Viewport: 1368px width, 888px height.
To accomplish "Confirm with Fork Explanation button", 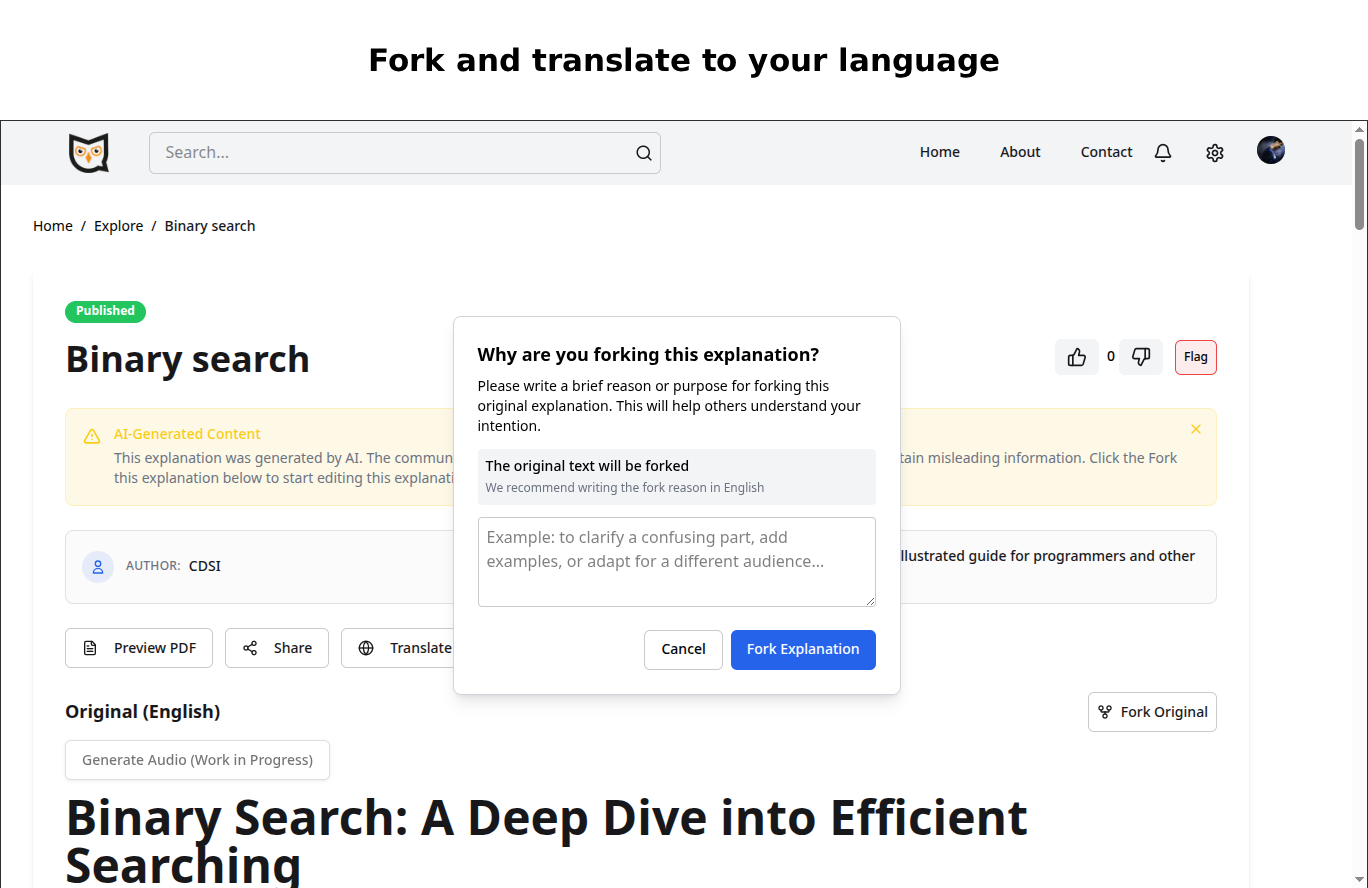I will point(803,650).
